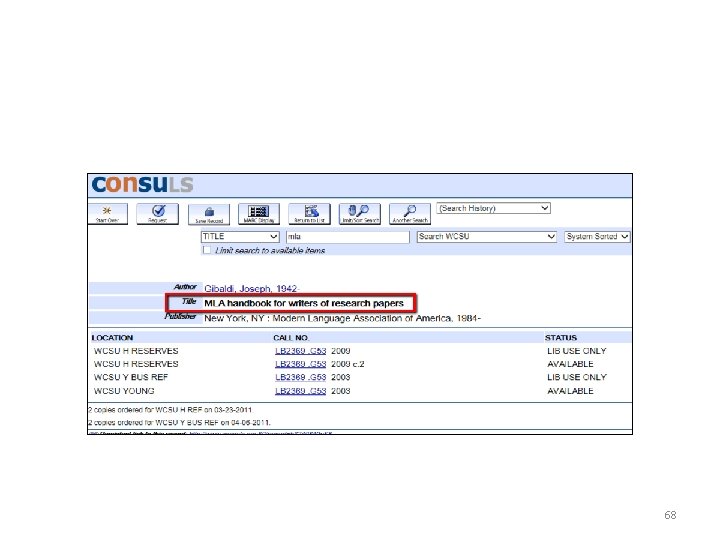720x540 pixels.
Task: Click note about copies ordered for WCSU H REF
Action: click(170, 410)
